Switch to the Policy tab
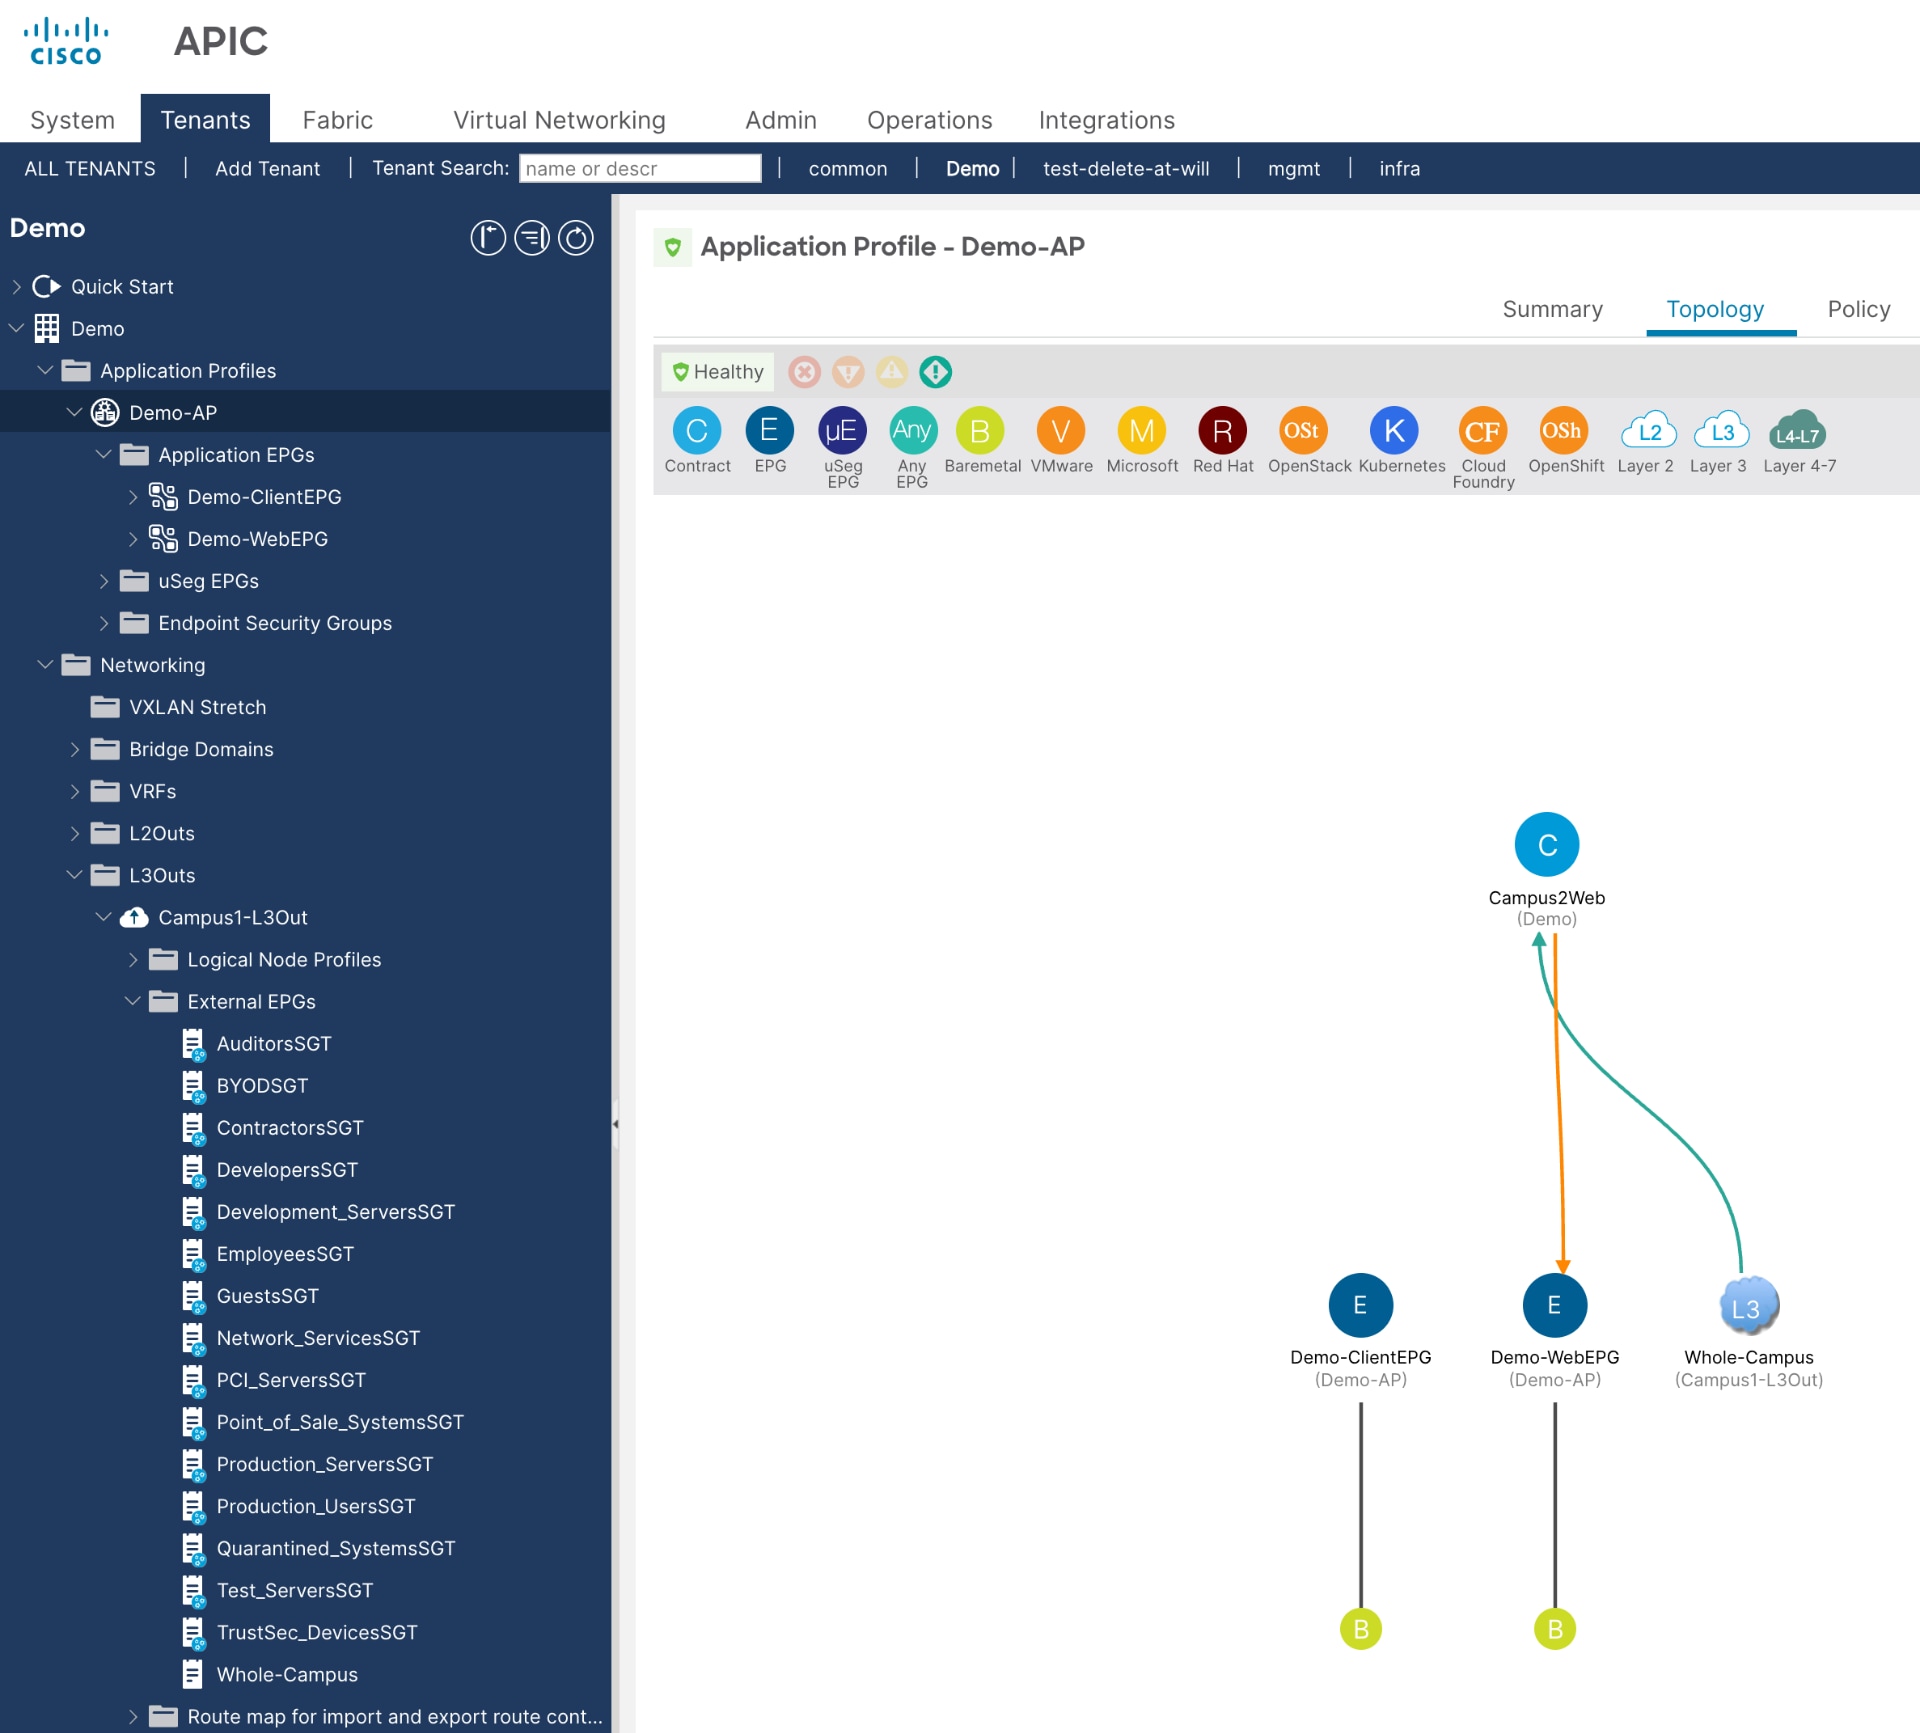 (x=1858, y=309)
